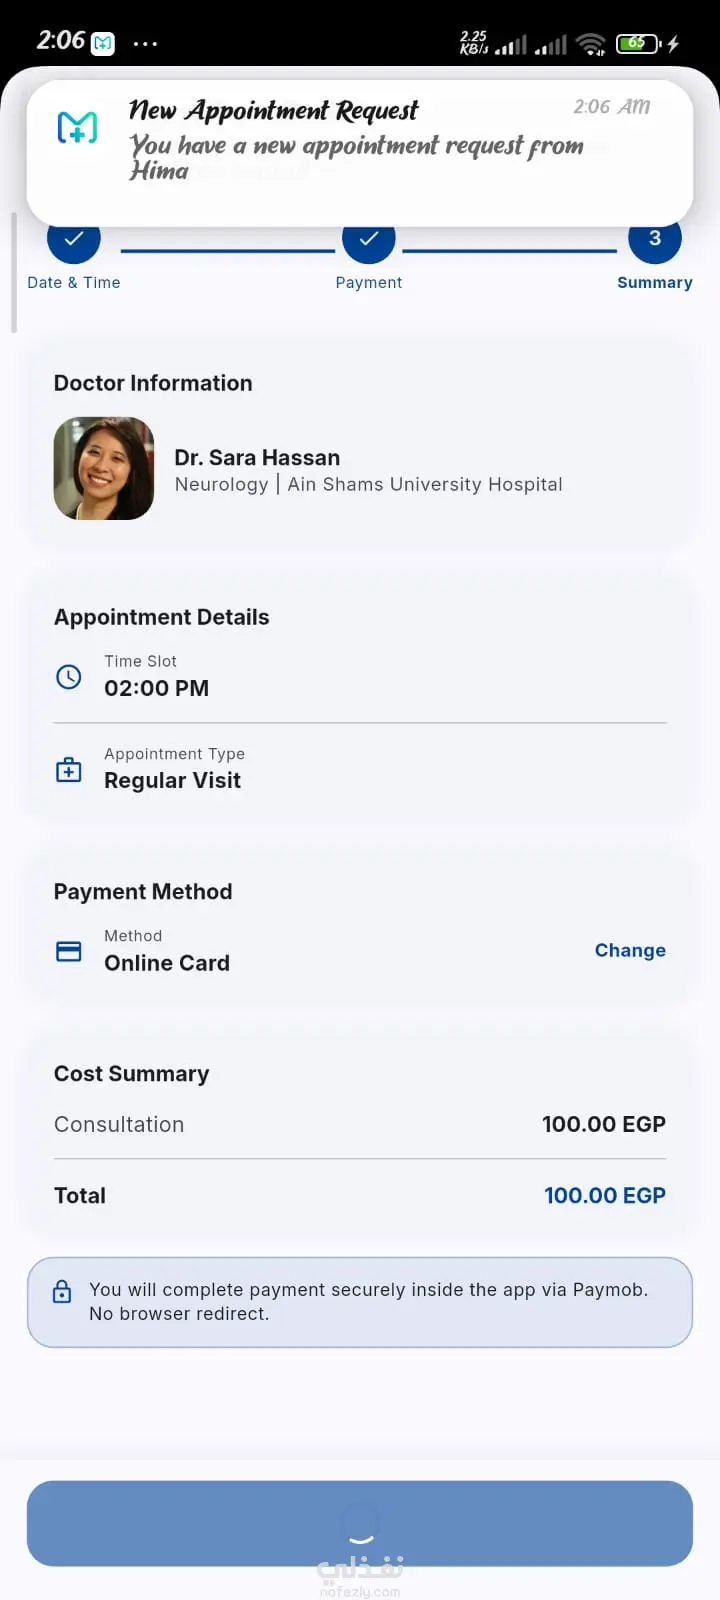
Task: Tap the medical bag Appointment Type icon
Action: click(x=69, y=770)
